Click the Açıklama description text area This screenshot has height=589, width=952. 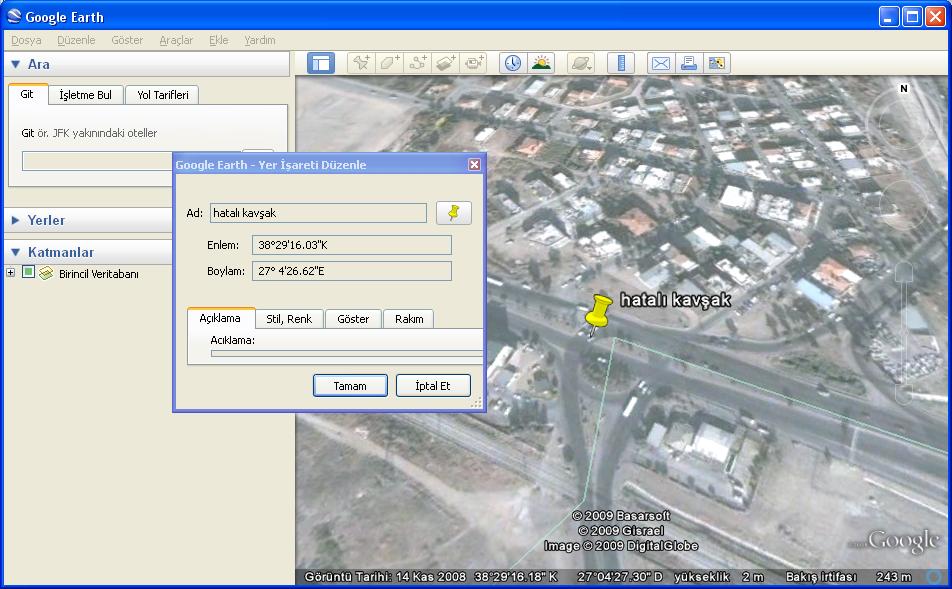(347, 353)
